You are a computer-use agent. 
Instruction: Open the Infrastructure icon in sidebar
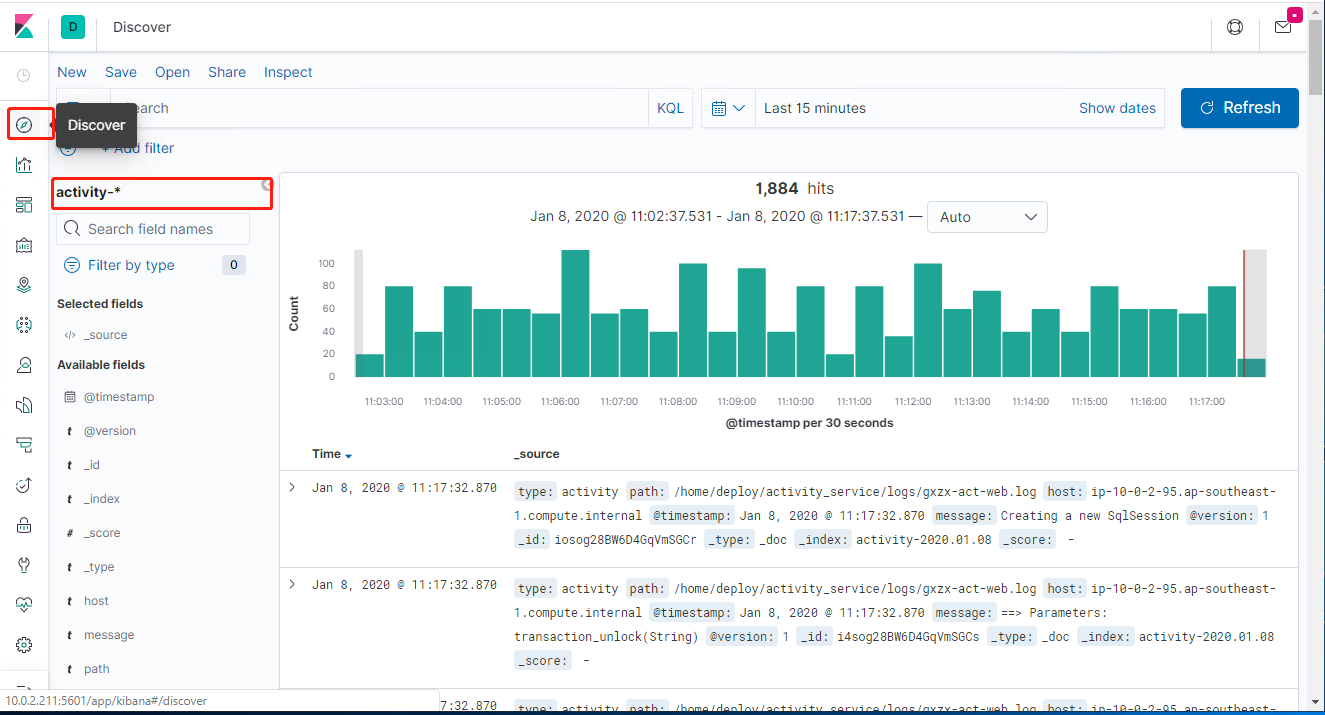(24, 365)
